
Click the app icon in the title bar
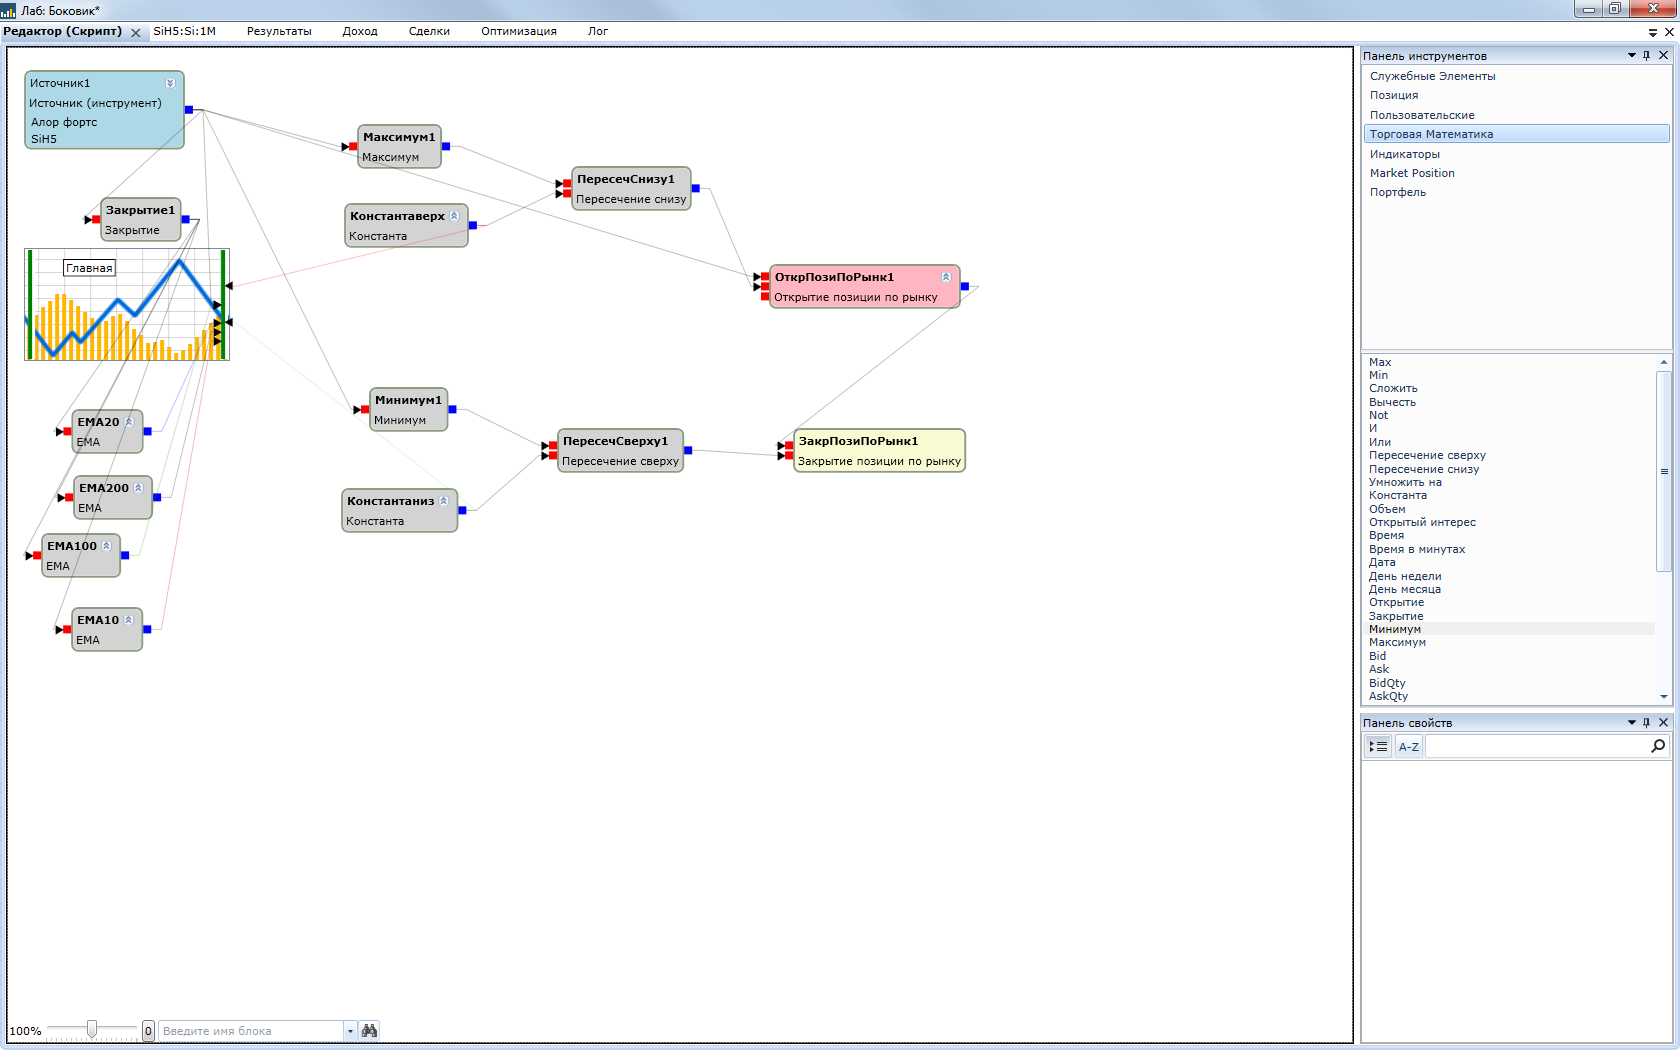[x=8, y=10]
